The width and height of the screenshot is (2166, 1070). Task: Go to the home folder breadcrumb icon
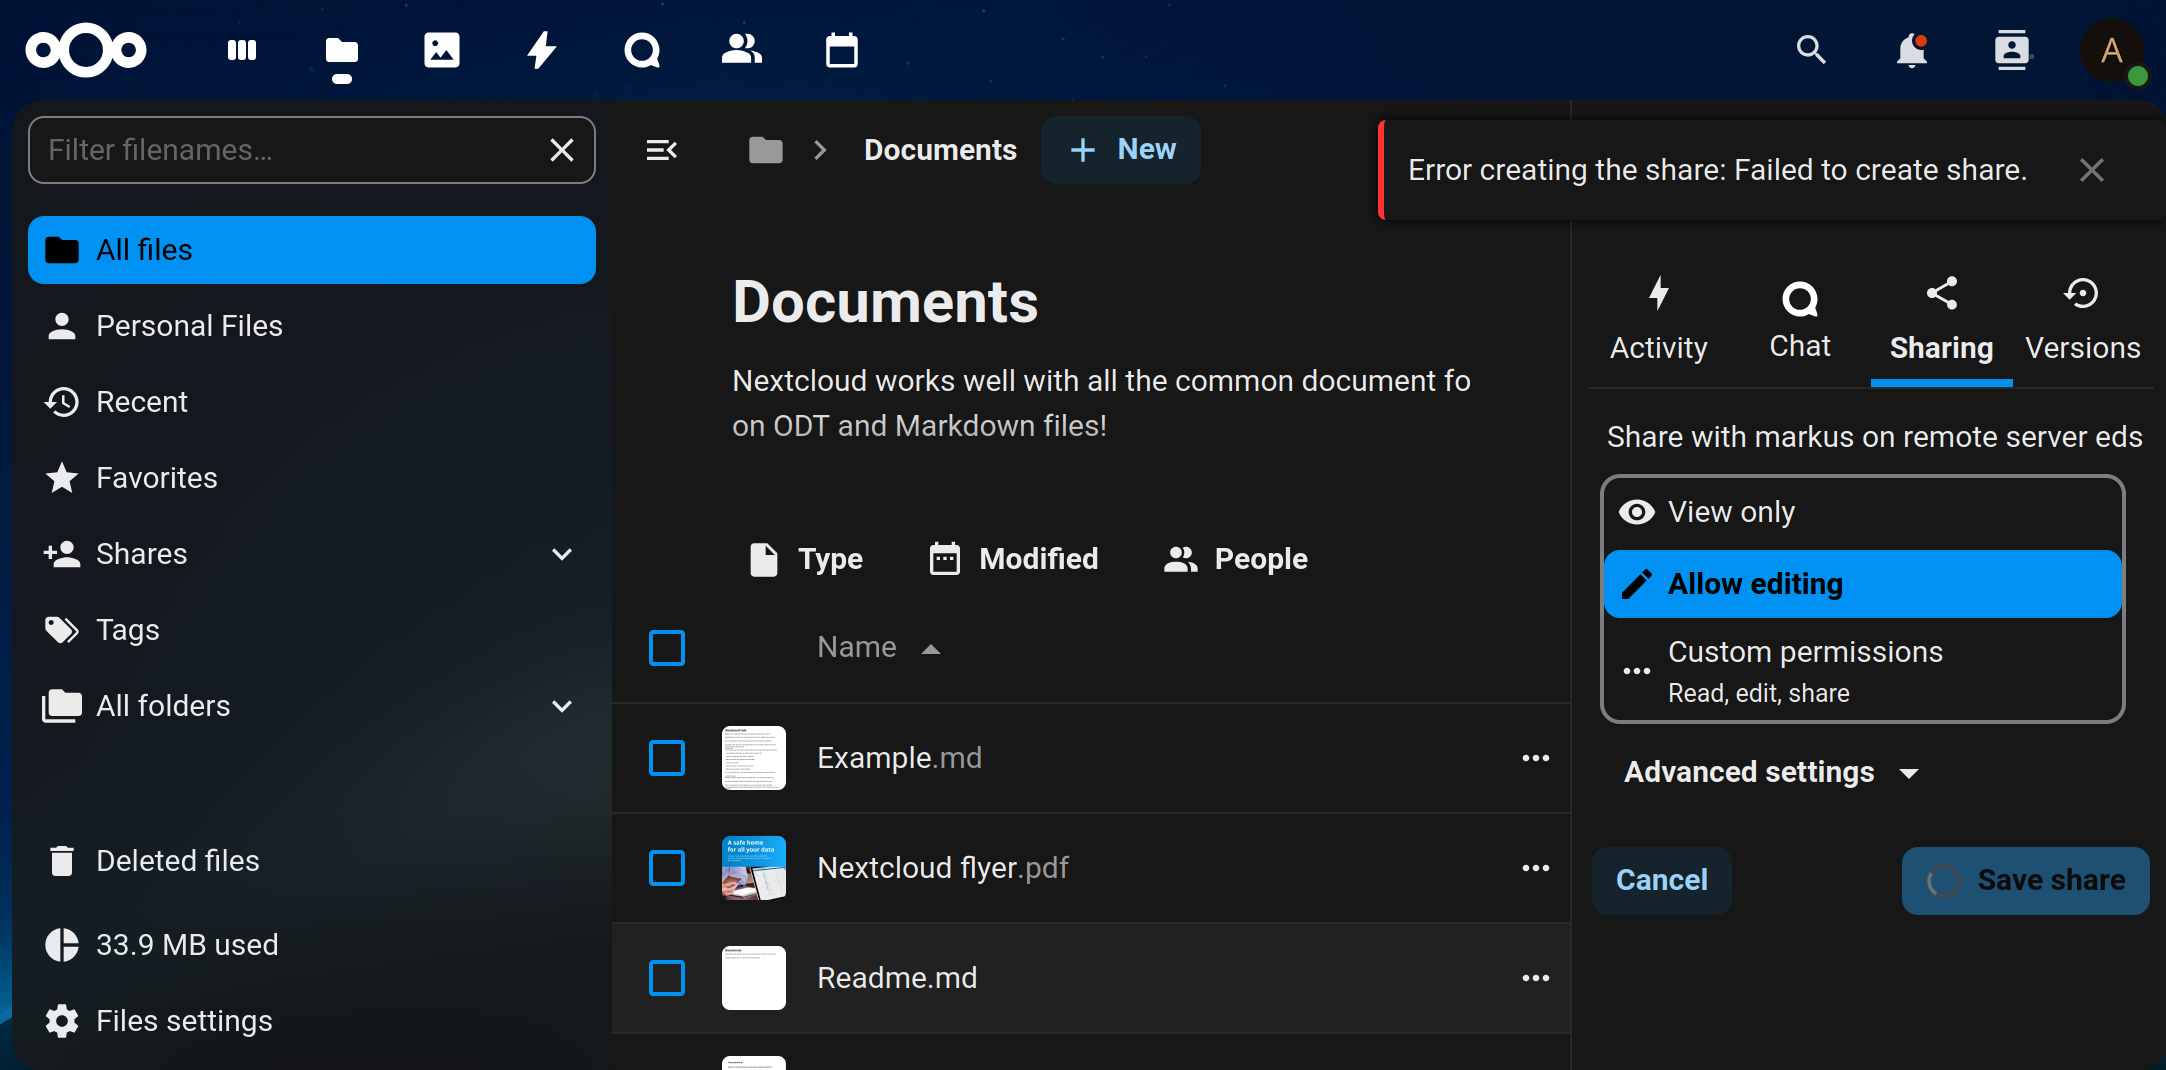coord(766,150)
